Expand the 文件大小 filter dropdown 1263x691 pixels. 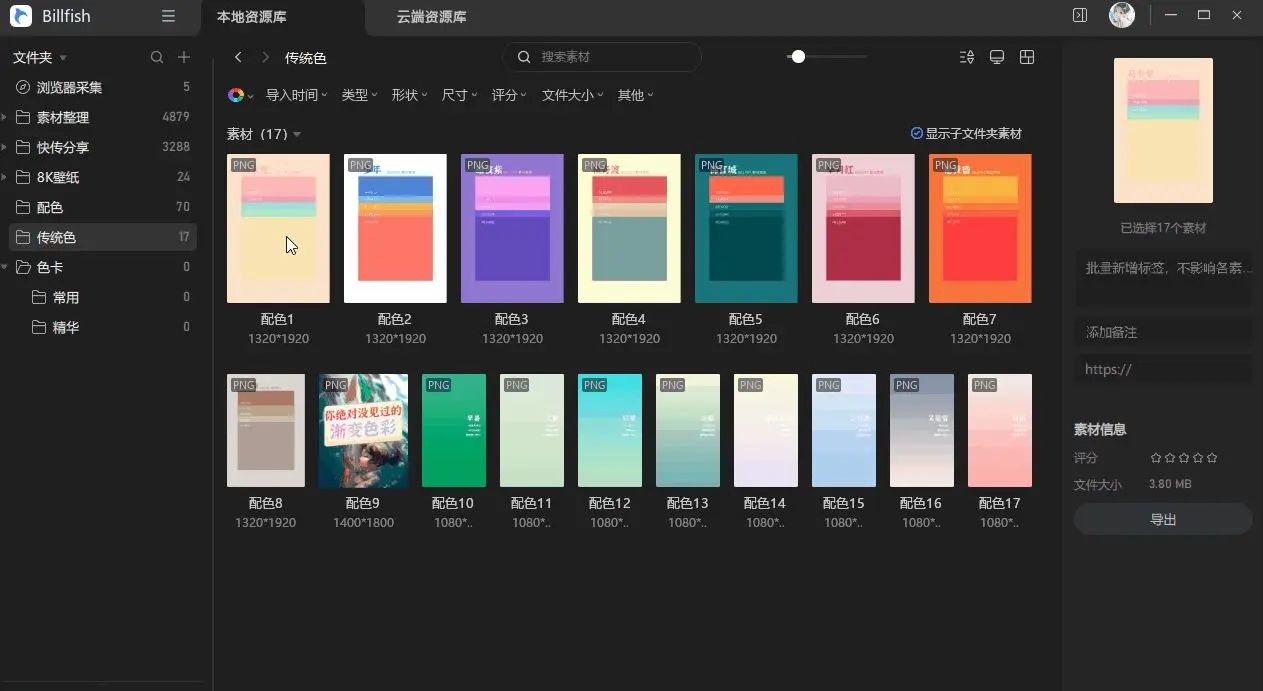tap(573, 95)
